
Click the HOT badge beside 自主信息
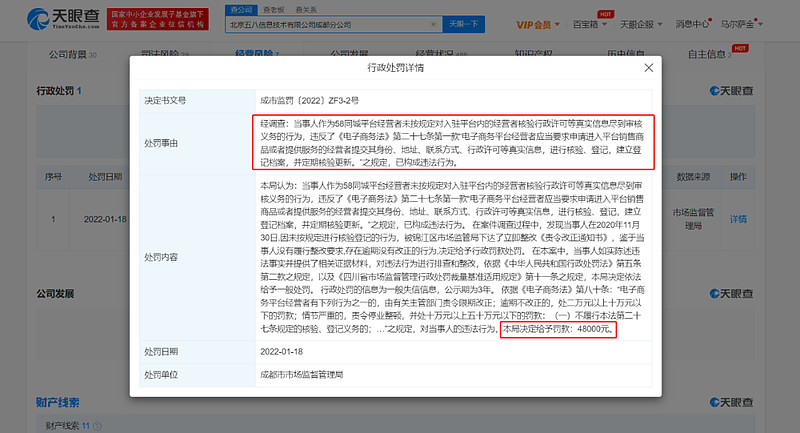click(x=740, y=48)
